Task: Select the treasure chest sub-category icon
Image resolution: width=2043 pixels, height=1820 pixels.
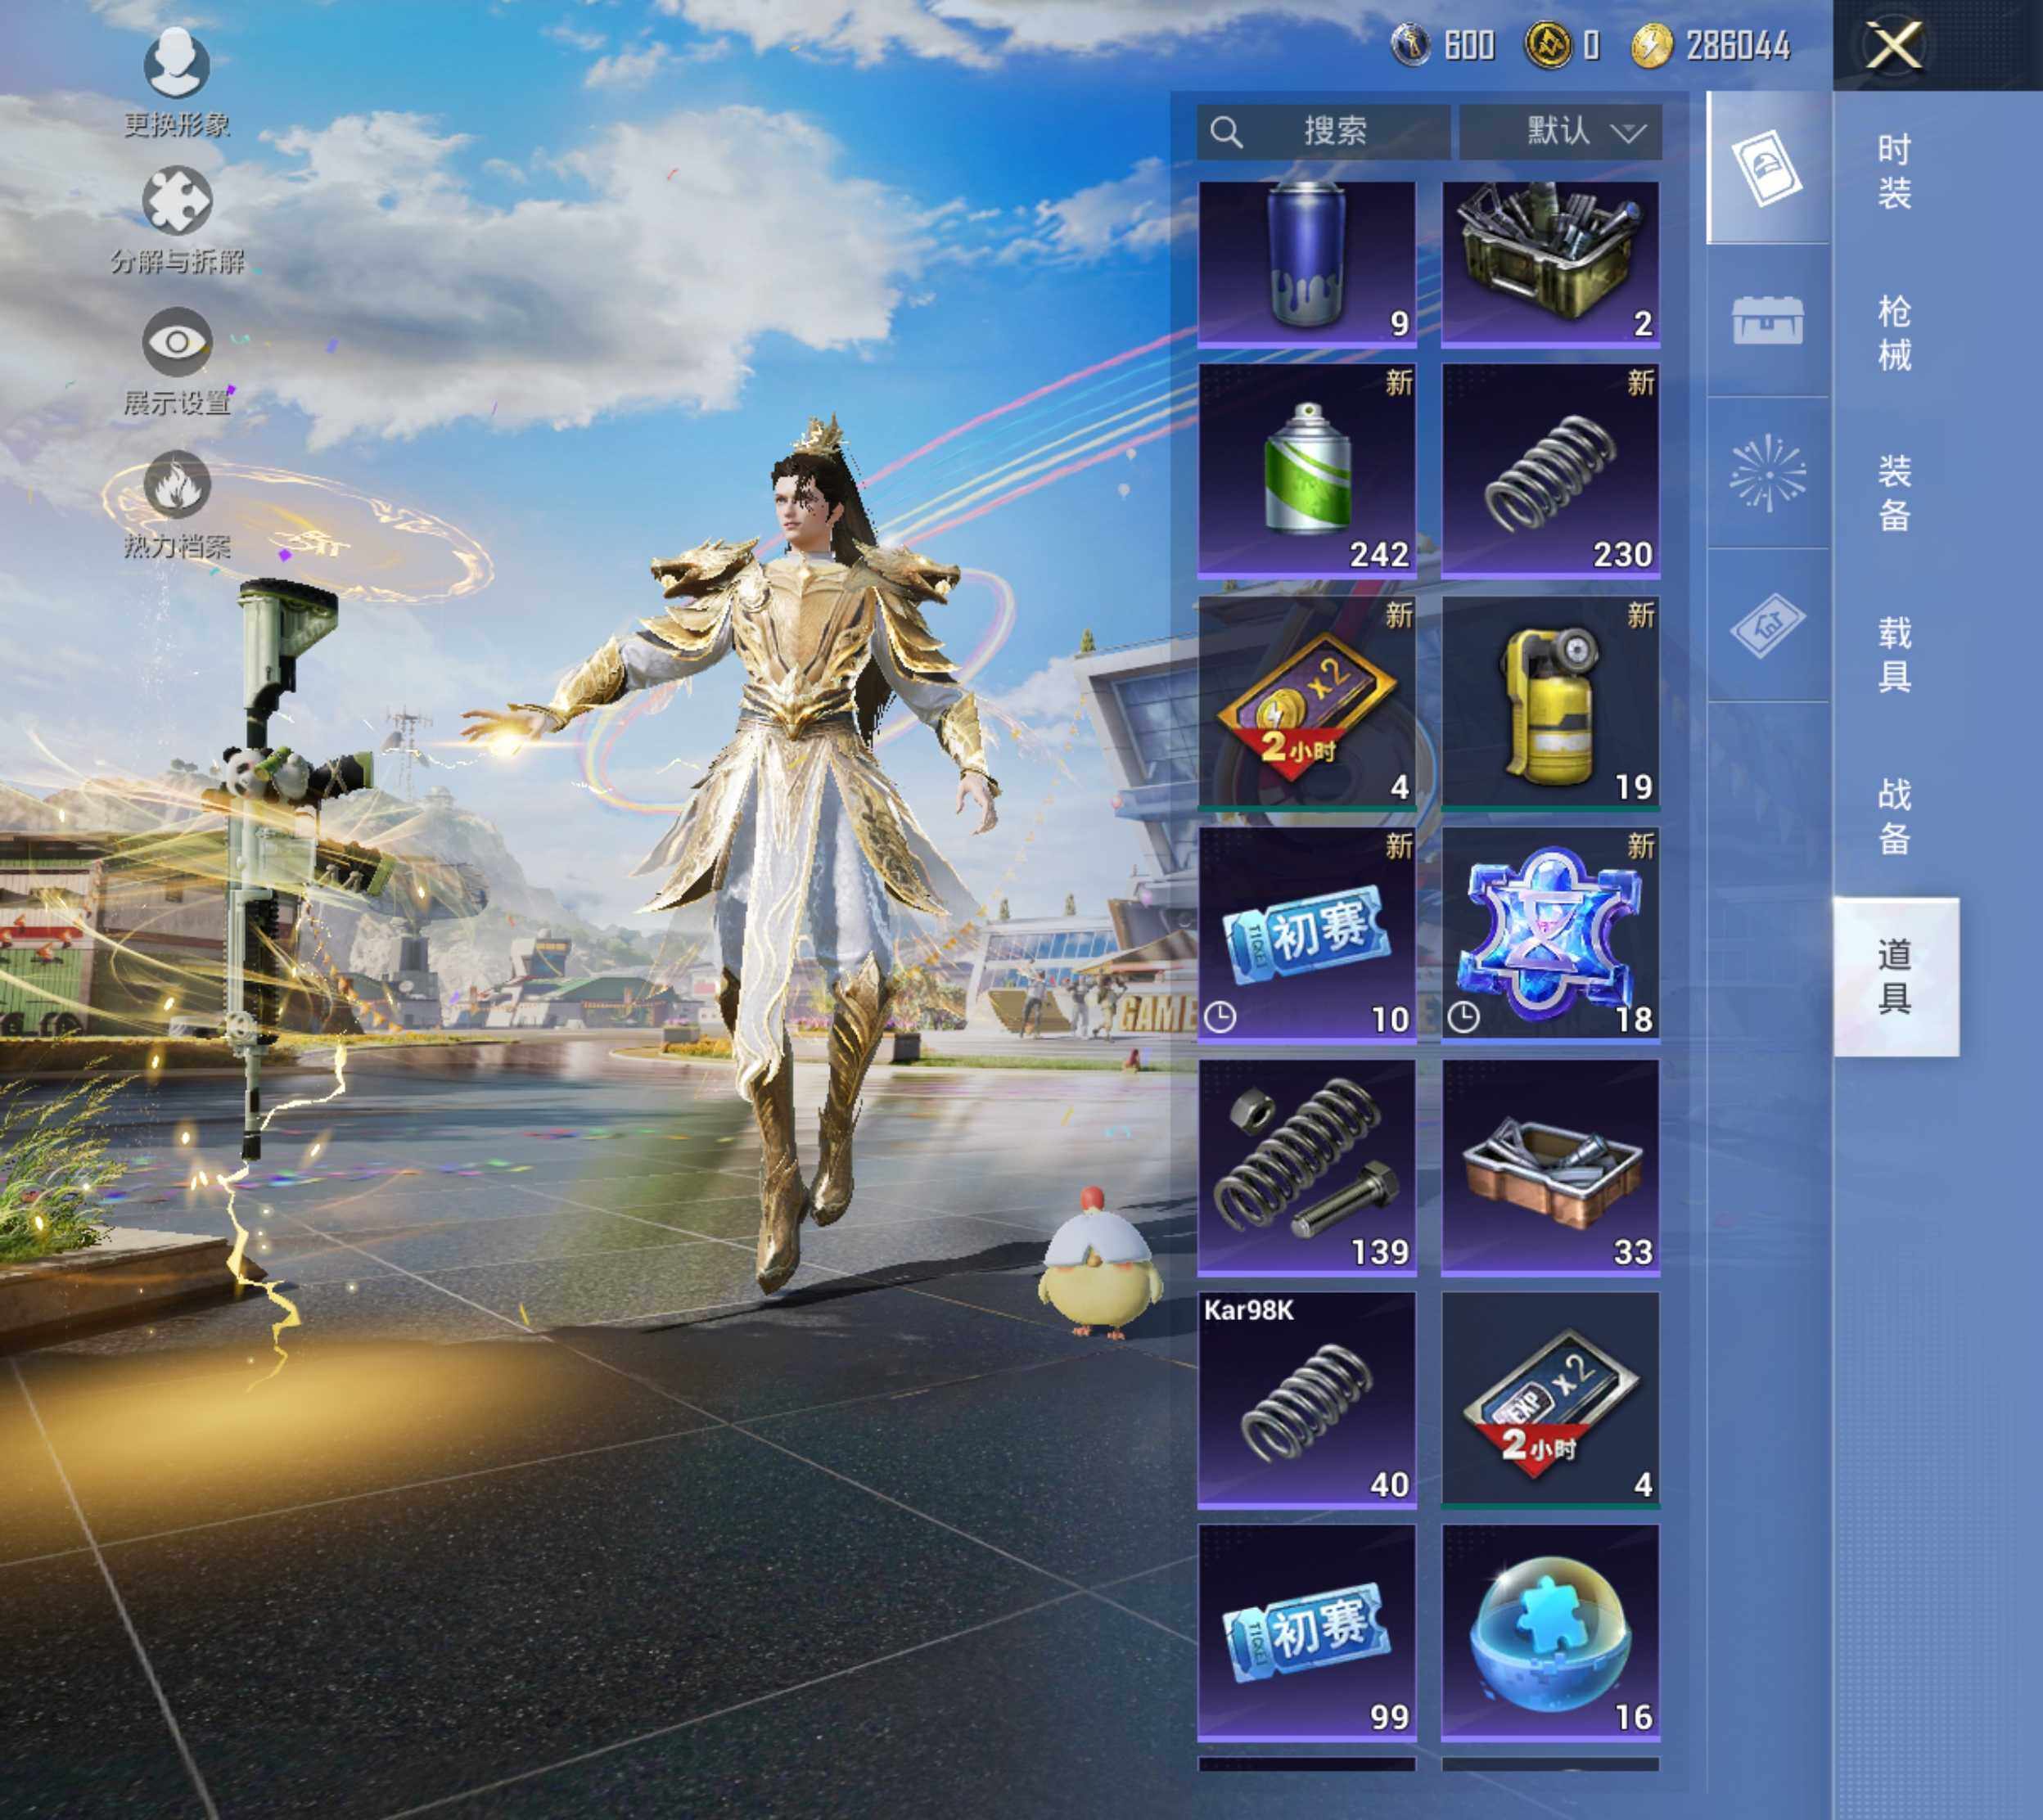Action: (1767, 320)
